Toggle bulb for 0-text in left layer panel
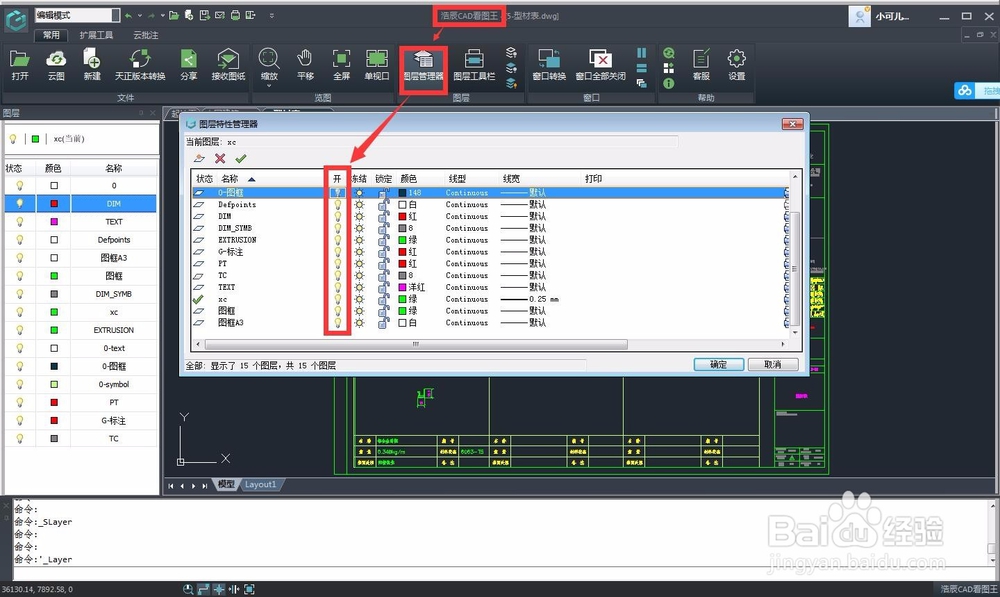 20,348
